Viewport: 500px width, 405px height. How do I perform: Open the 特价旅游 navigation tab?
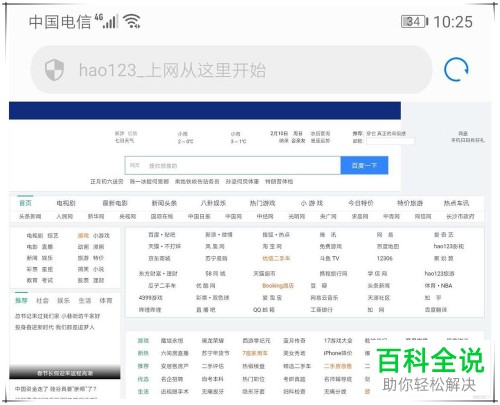410,203
